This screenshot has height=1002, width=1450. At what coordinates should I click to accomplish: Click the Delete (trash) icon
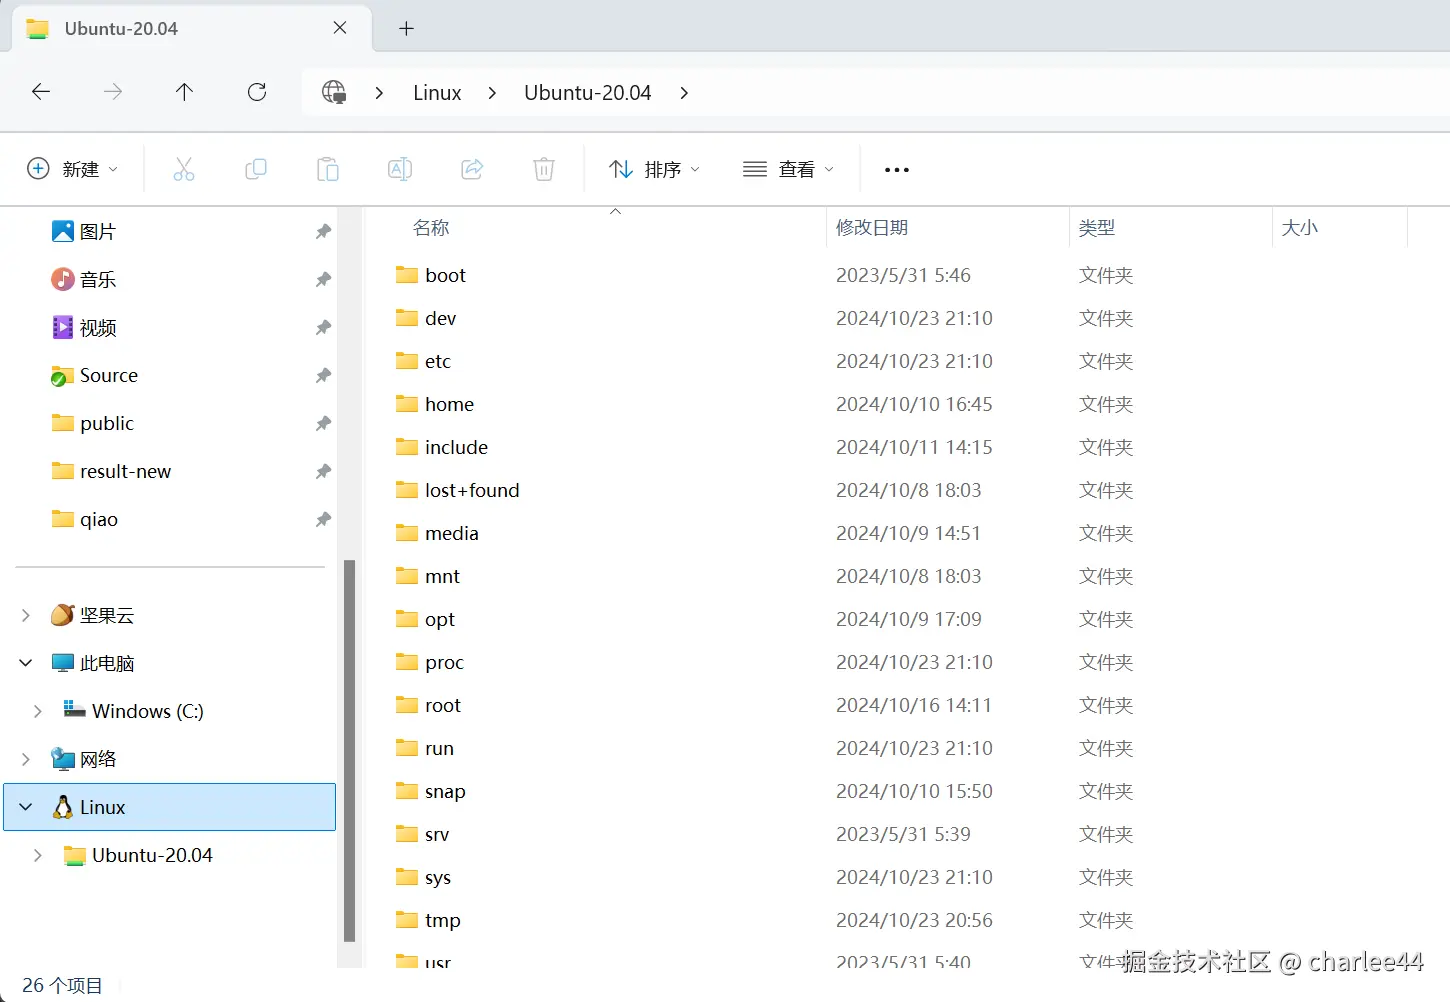click(544, 169)
